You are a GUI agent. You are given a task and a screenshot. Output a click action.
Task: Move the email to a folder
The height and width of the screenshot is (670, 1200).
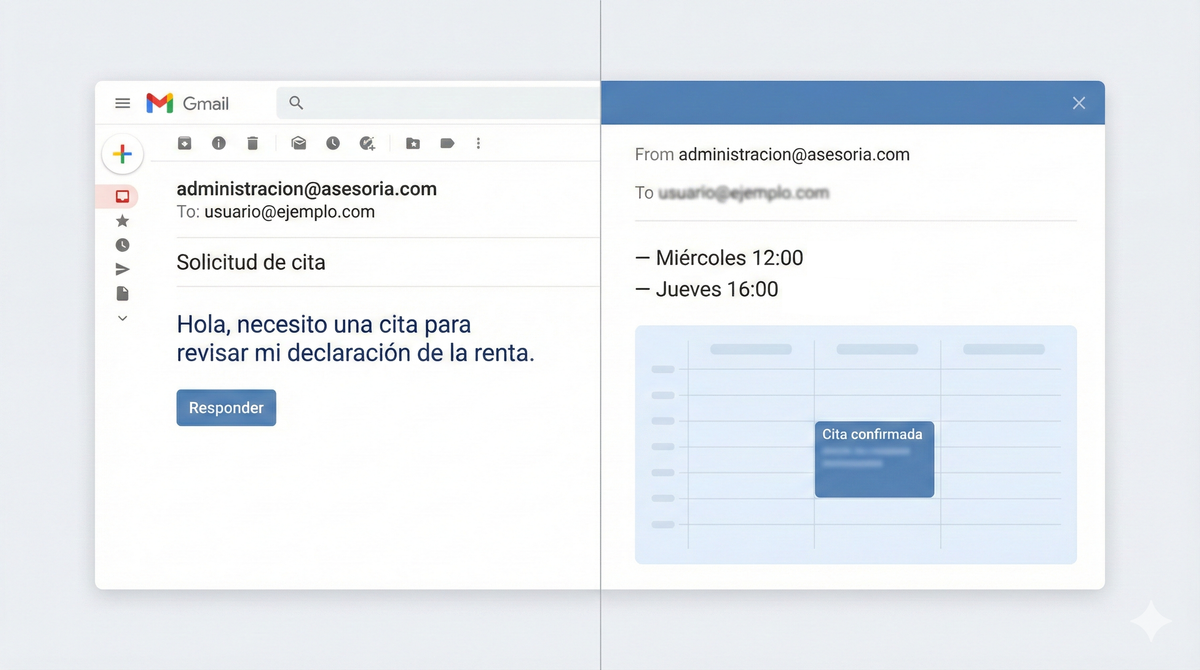click(412, 143)
